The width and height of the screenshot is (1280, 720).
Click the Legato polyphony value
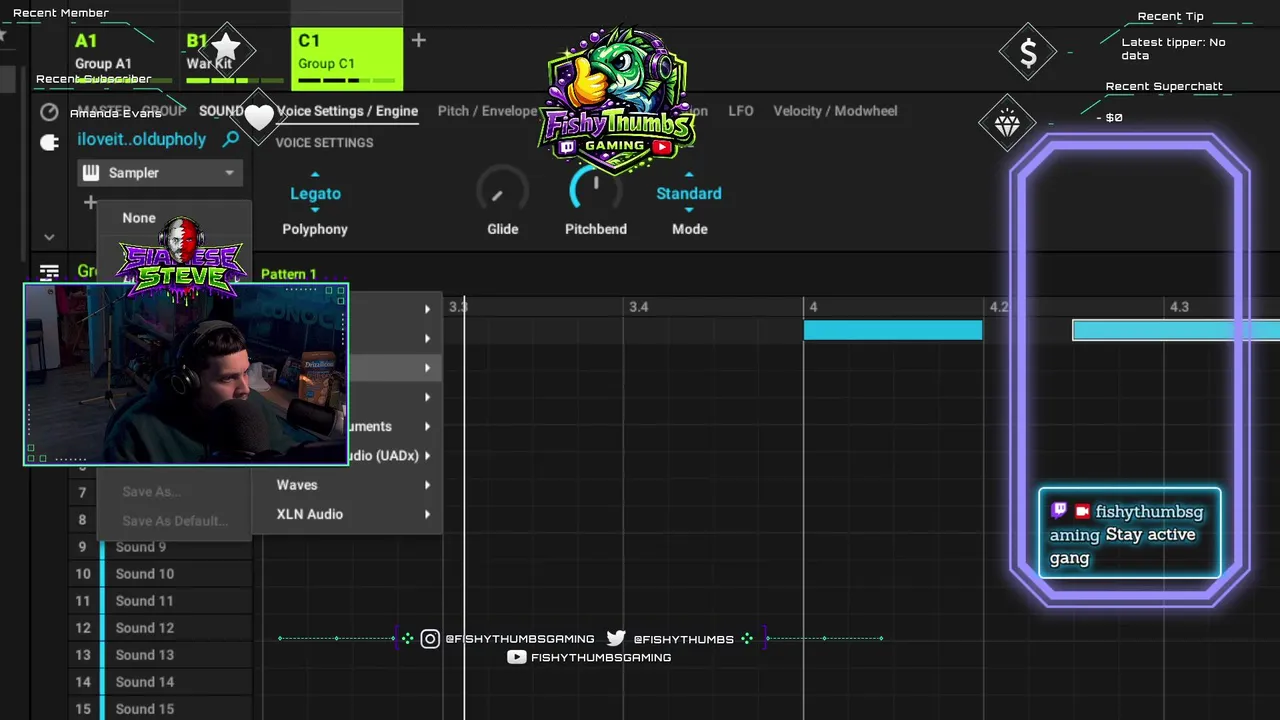[x=315, y=193]
